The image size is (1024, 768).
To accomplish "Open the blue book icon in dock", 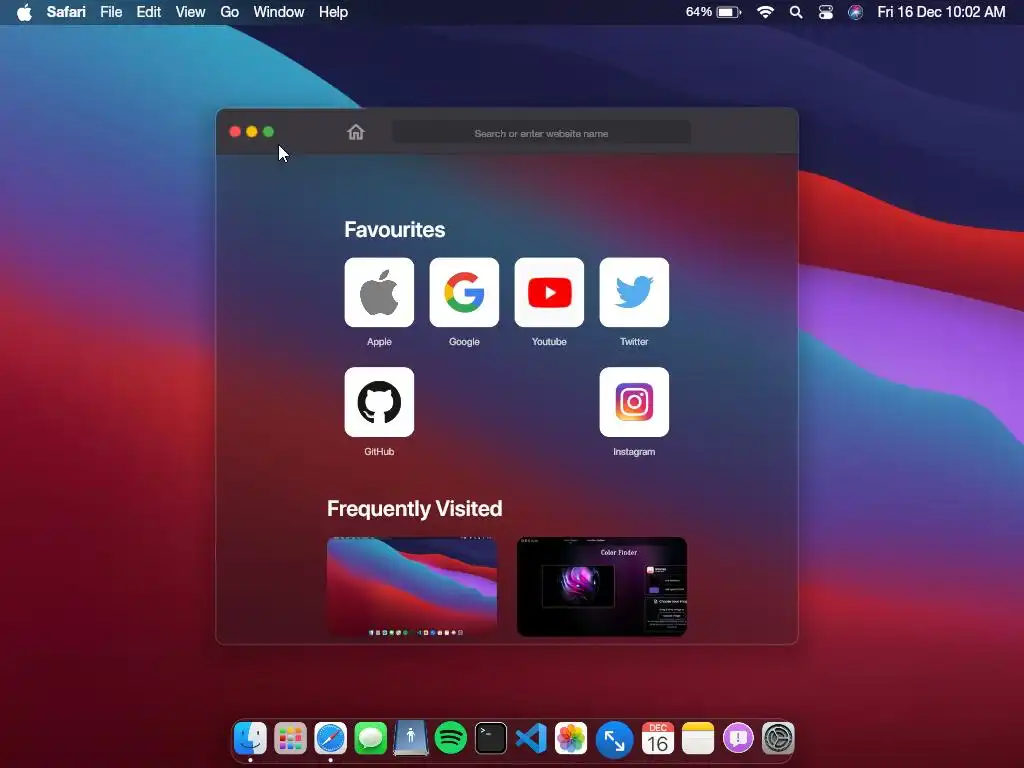I will pos(410,738).
